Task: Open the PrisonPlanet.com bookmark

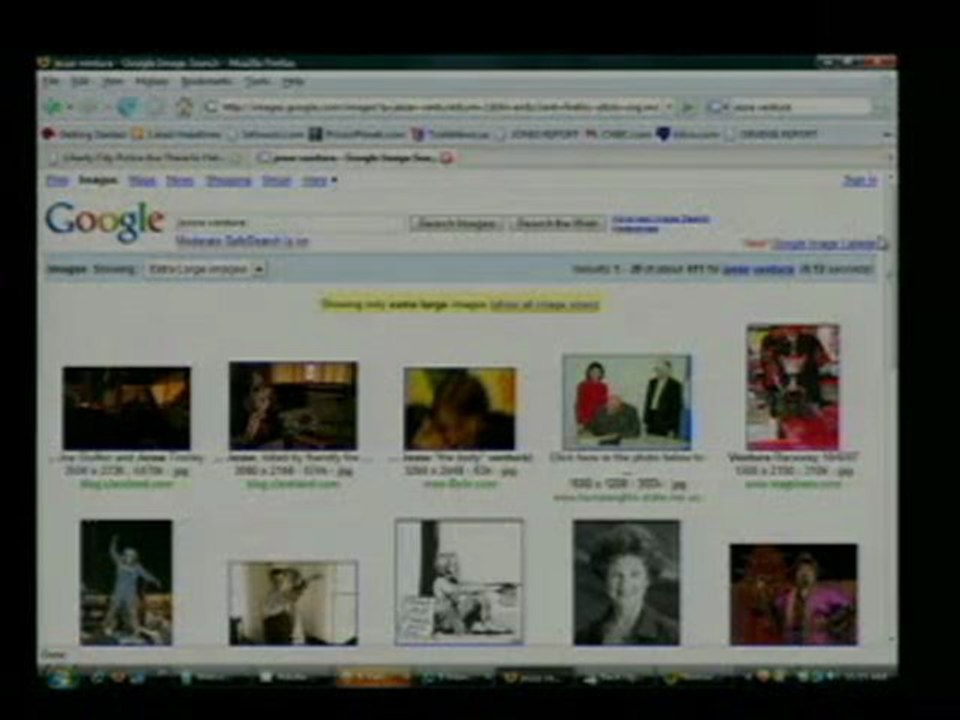Action: tap(356, 134)
